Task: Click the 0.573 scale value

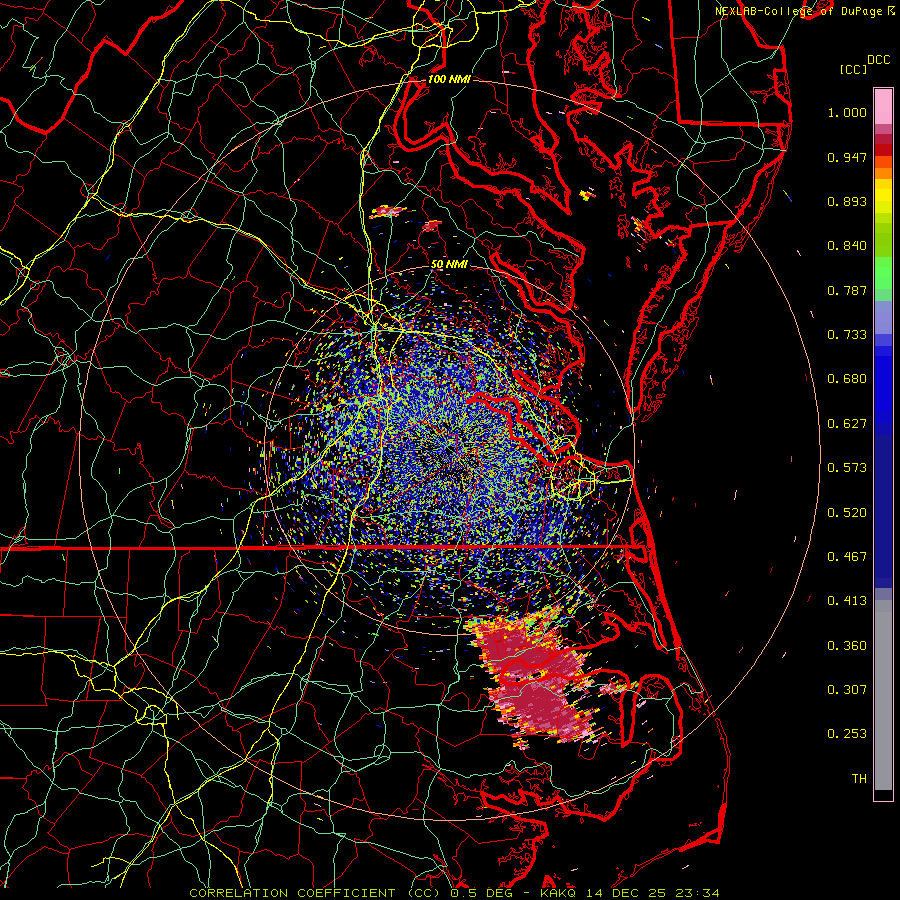Action: (847, 468)
